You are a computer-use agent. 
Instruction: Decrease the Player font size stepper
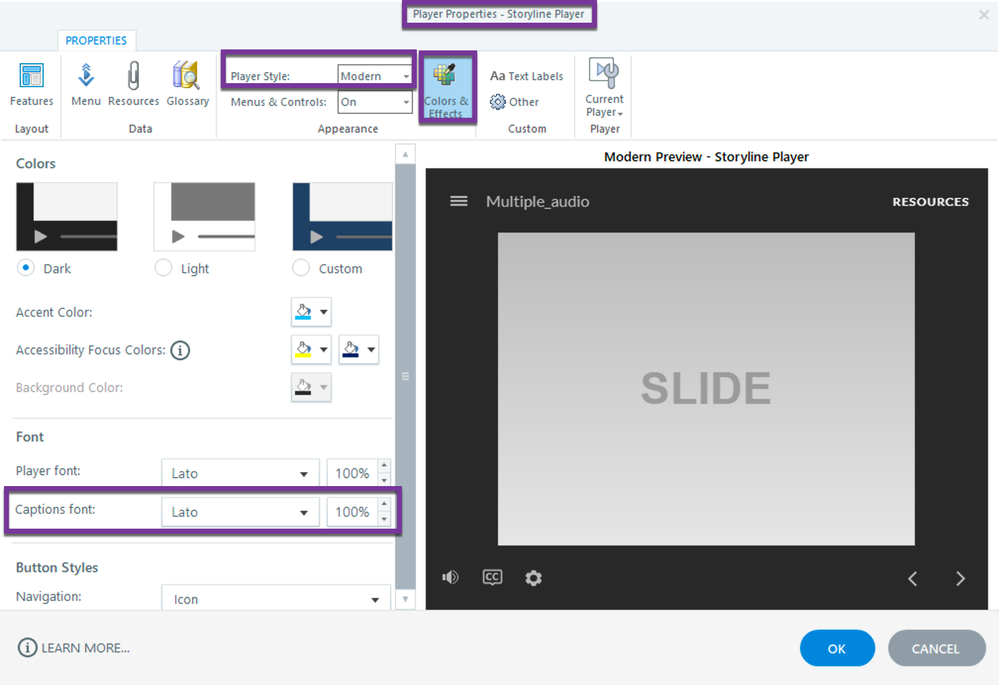pyautogui.click(x=384, y=480)
